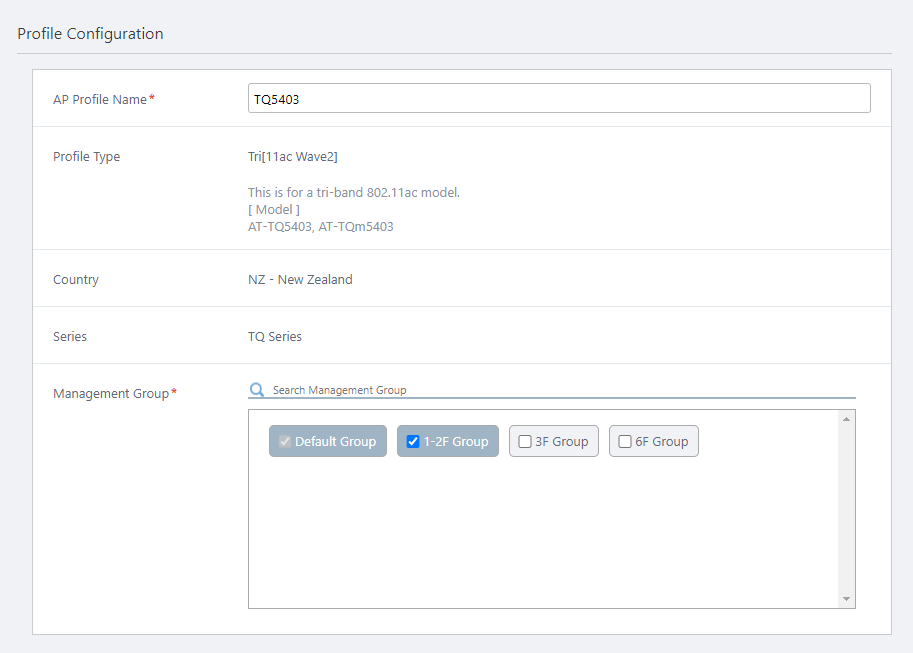Click the scroll down arrow in group list
913x653 pixels.
847,599
